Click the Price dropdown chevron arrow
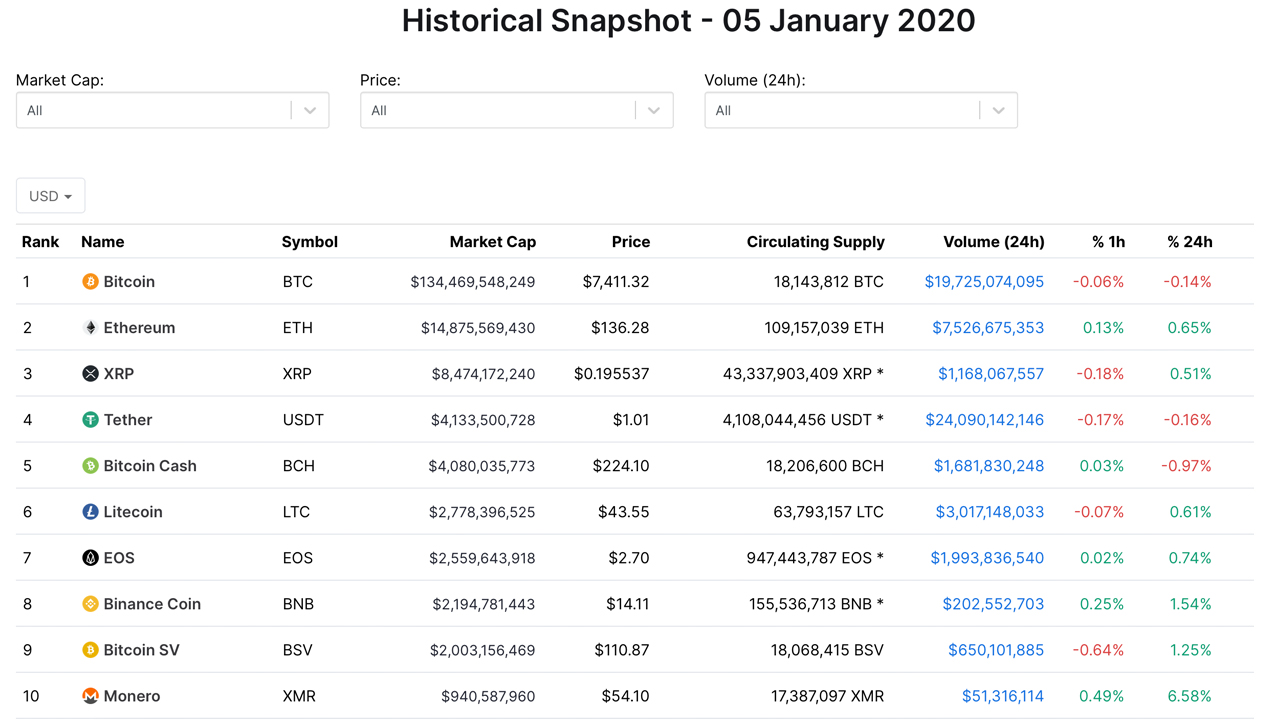1280x720 pixels. [x=654, y=111]
